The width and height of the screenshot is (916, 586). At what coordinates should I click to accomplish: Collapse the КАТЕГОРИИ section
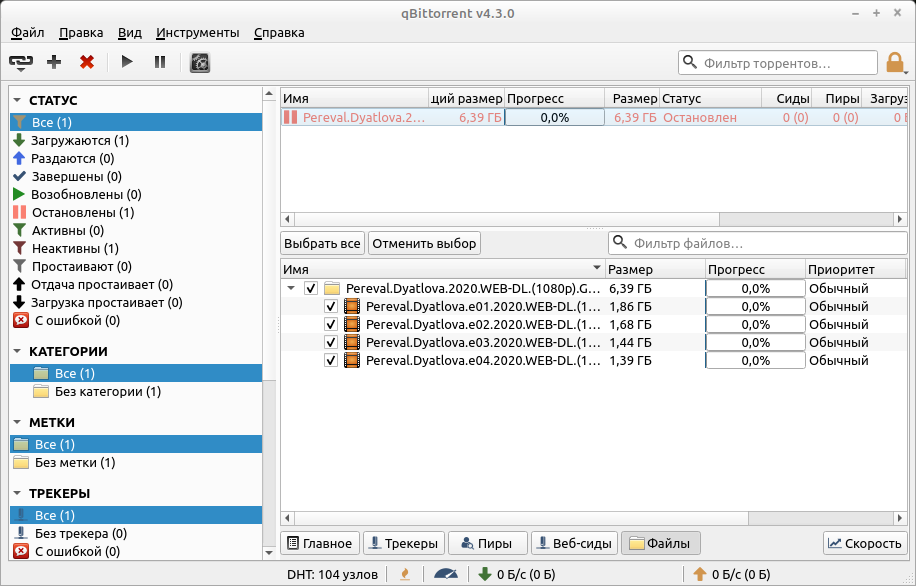point(17,351)
